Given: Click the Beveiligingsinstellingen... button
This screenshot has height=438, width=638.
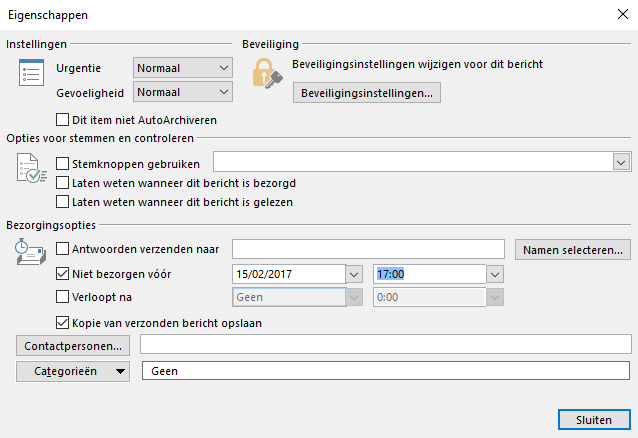Looking at the screenshot, I should [x=367, y=93].
